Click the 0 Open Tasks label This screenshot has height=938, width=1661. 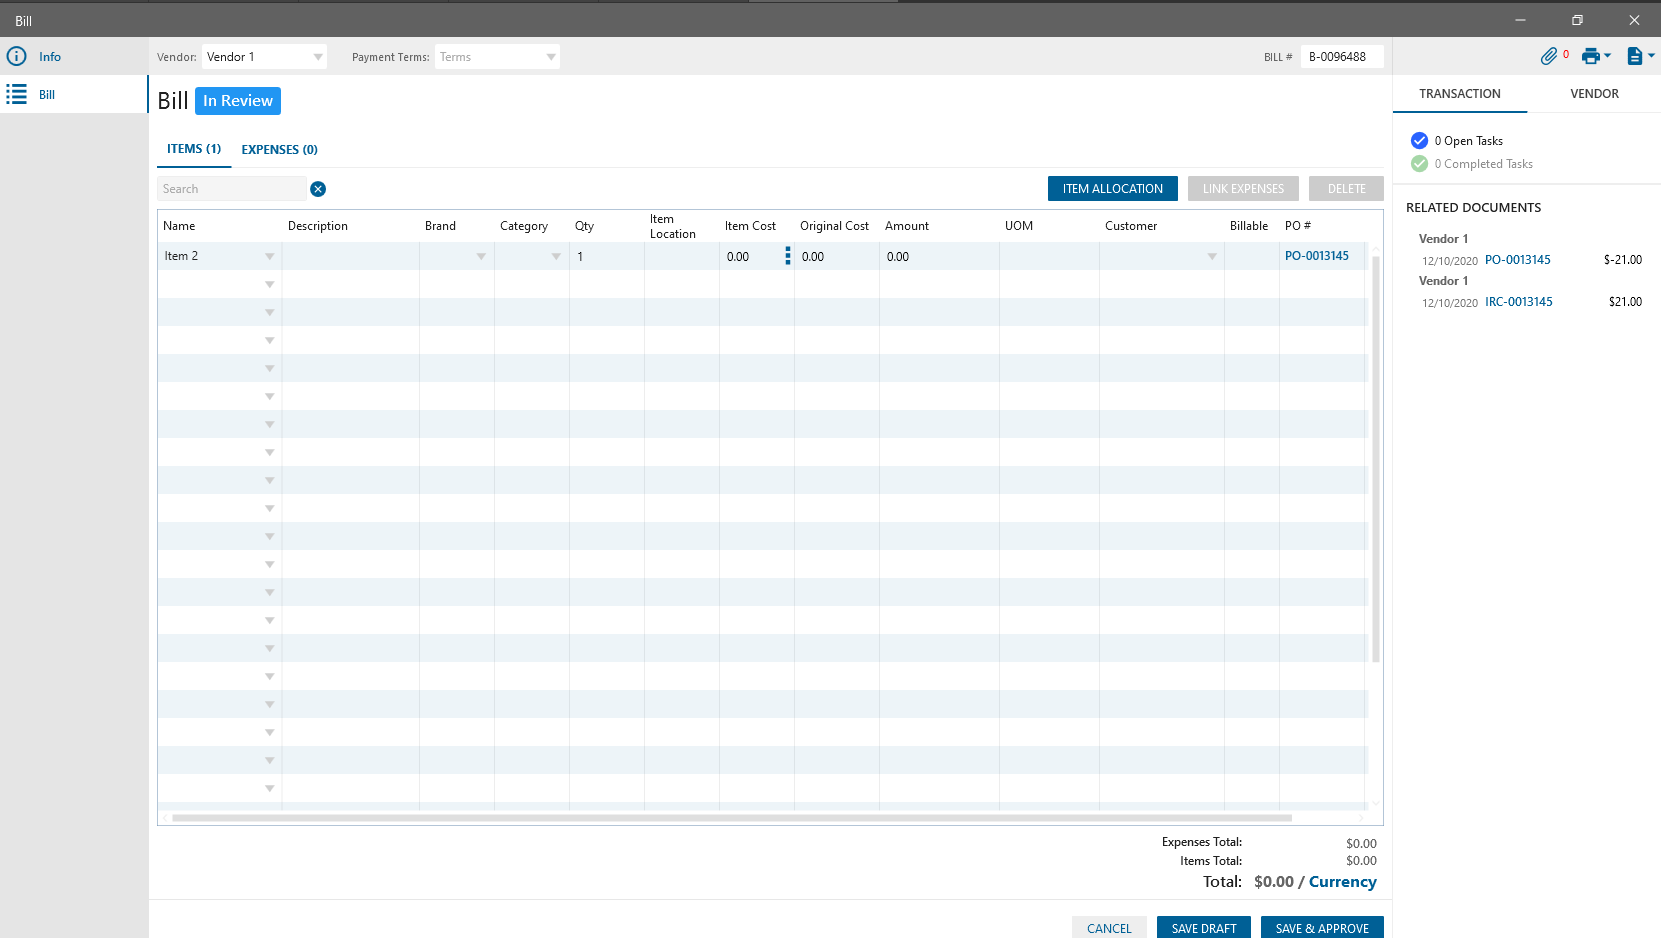[x=1469, y=141]
